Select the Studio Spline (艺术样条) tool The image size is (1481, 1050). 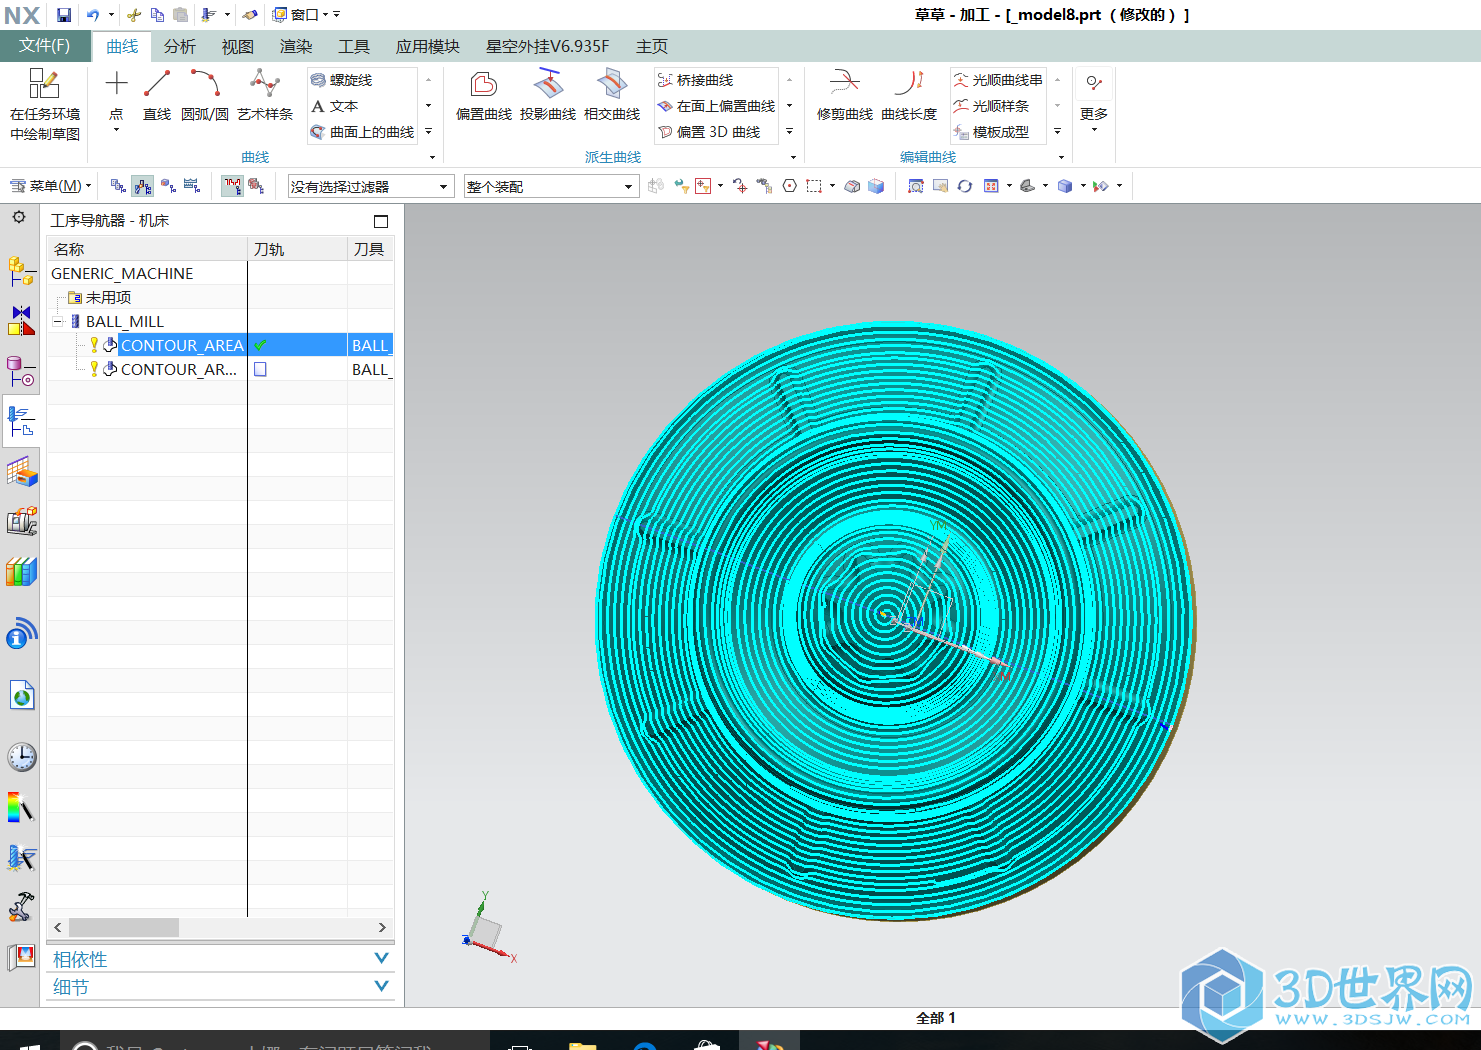click(265, 96)
